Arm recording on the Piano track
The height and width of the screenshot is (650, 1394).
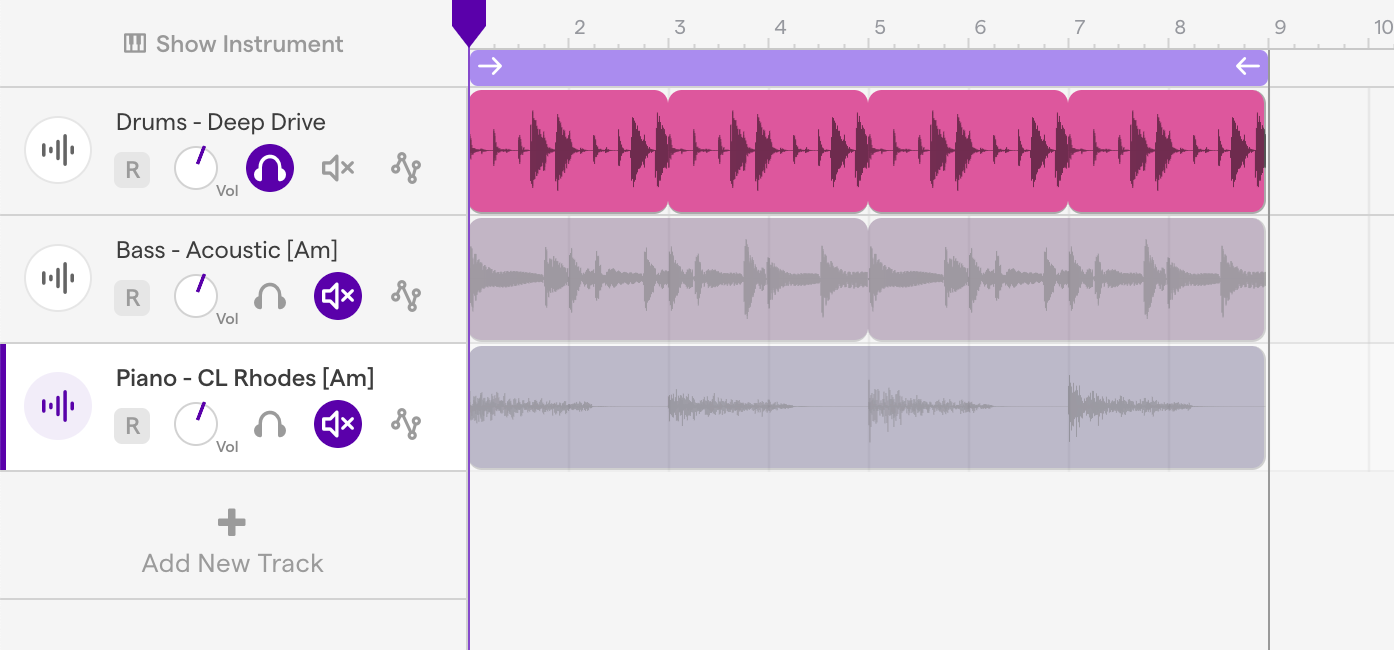point(132,426)
